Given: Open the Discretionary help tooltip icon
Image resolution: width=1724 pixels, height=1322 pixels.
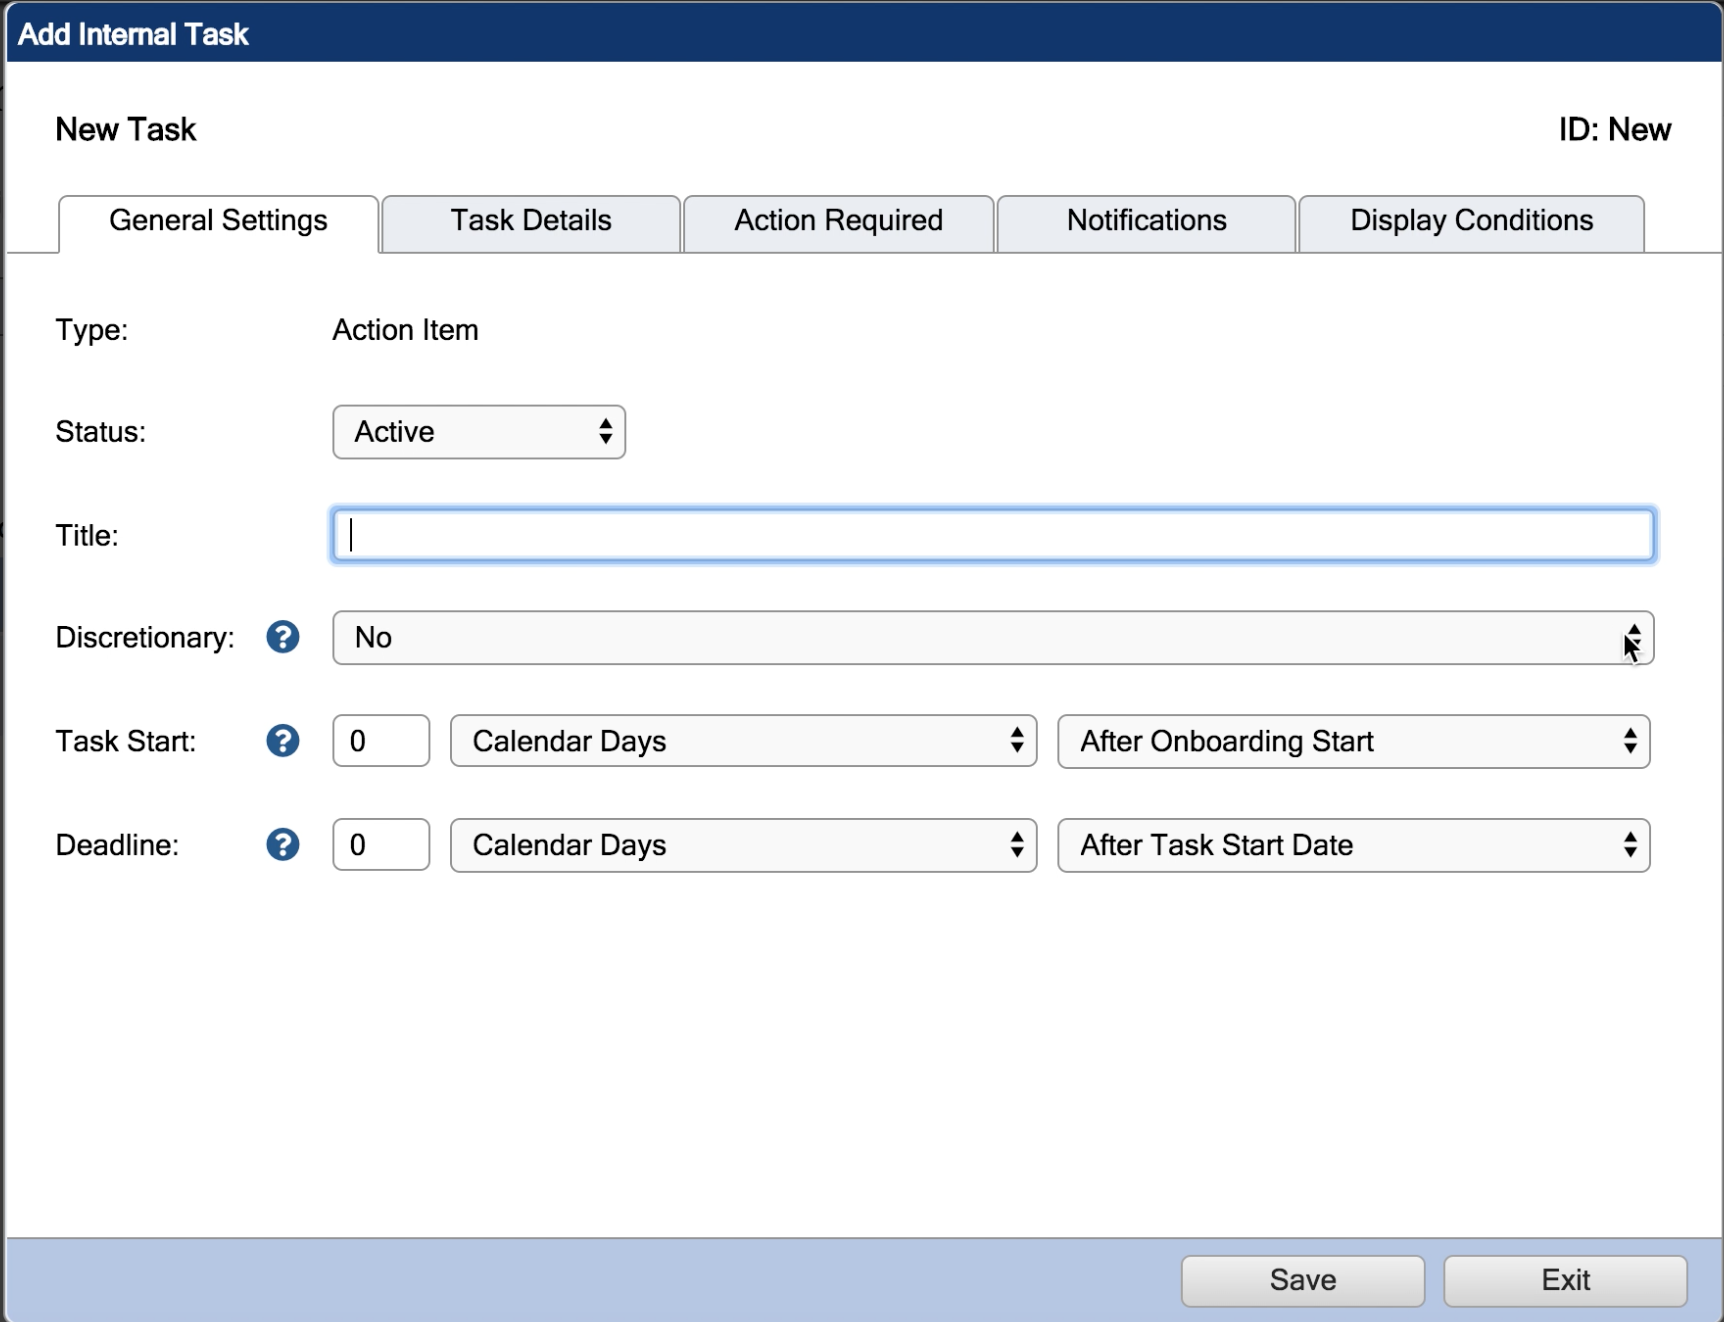Looking at the screenshot, I should (283, 637).
